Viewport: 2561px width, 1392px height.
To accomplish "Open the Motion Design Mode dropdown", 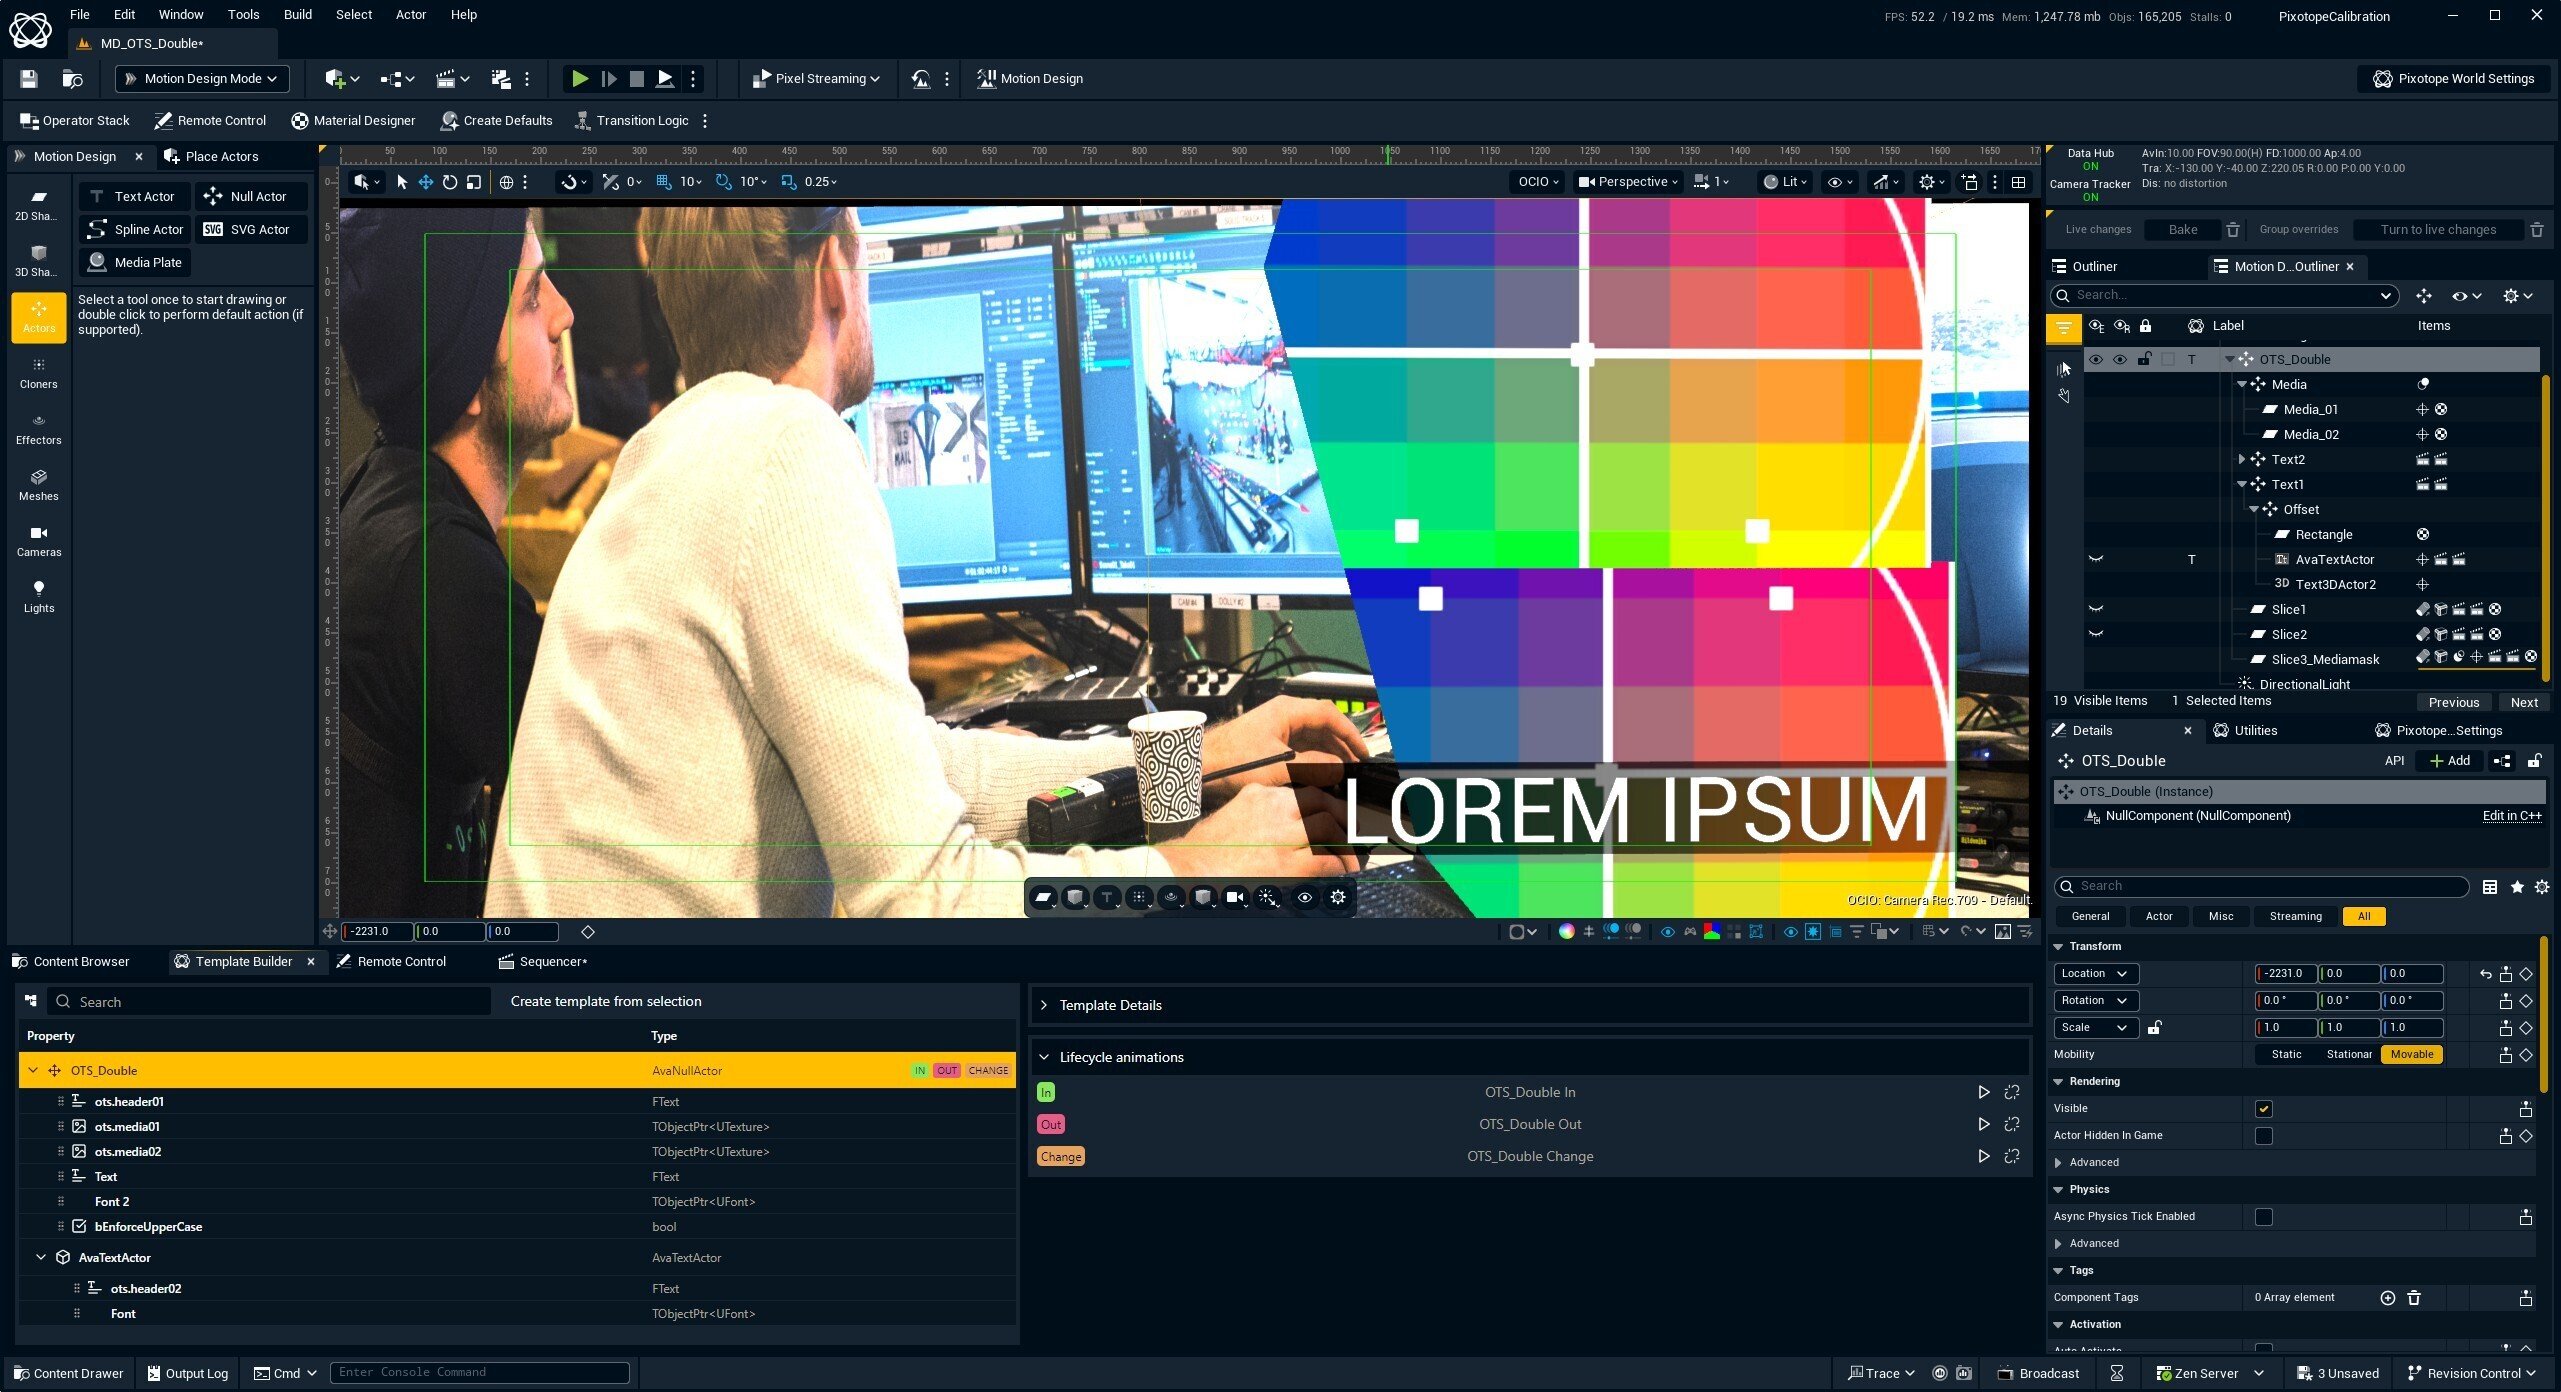I will pyautogui.click(x=201, y=78).
